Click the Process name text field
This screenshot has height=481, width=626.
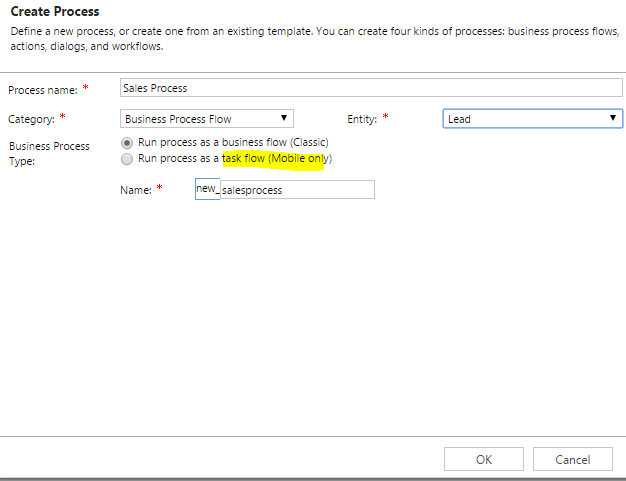370,88
